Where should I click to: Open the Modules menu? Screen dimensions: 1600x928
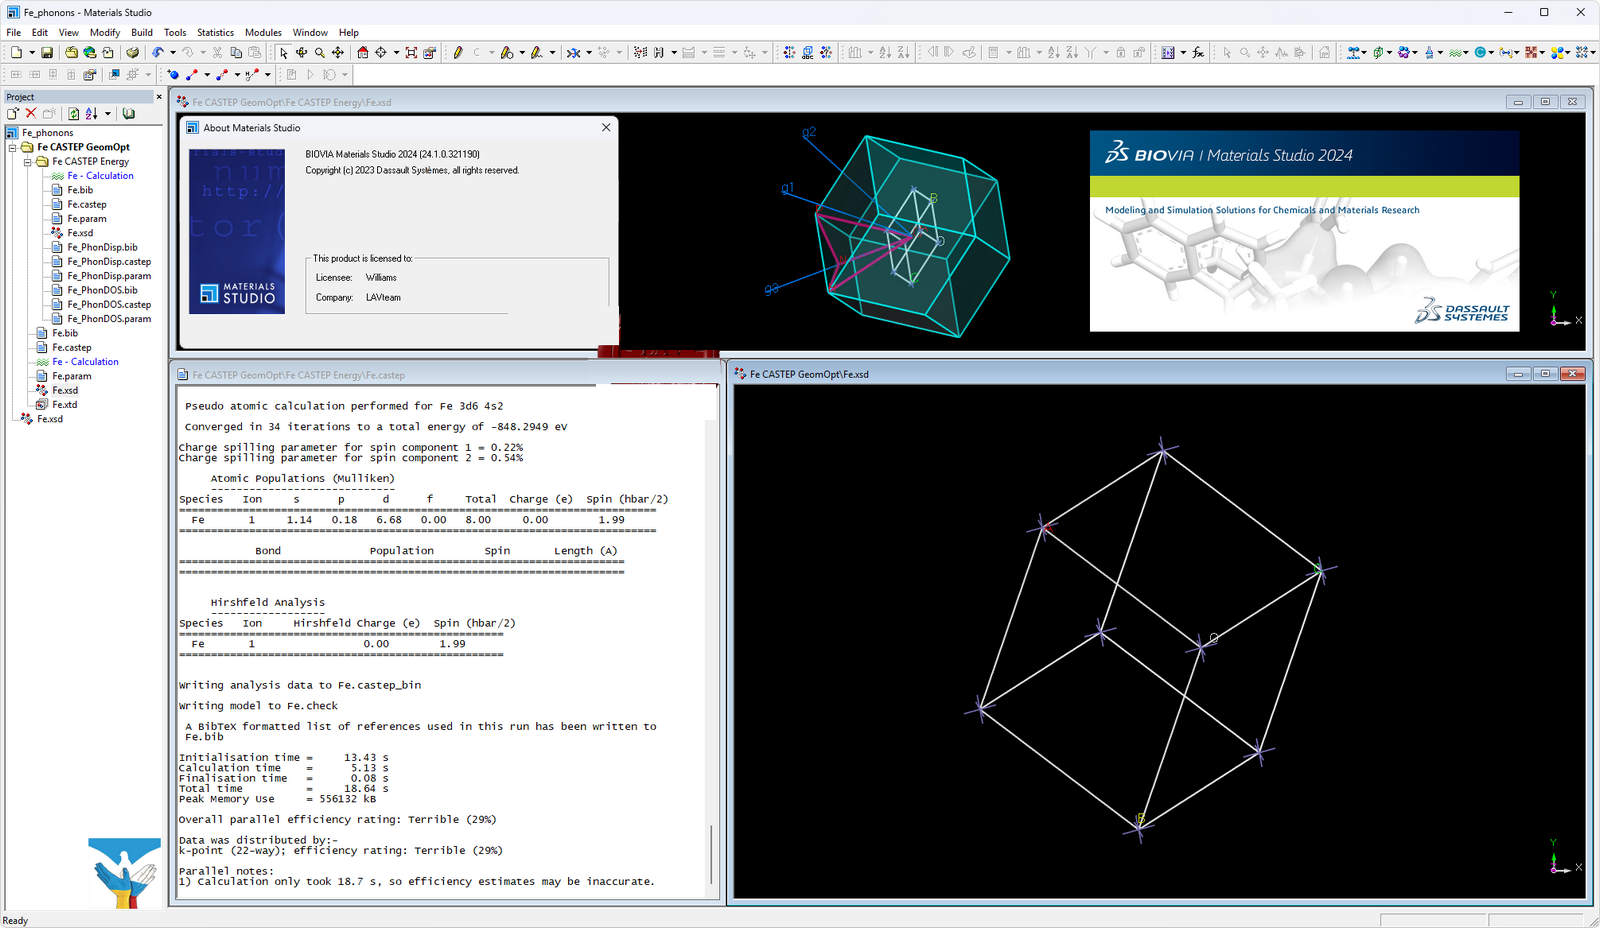[263, 32]
